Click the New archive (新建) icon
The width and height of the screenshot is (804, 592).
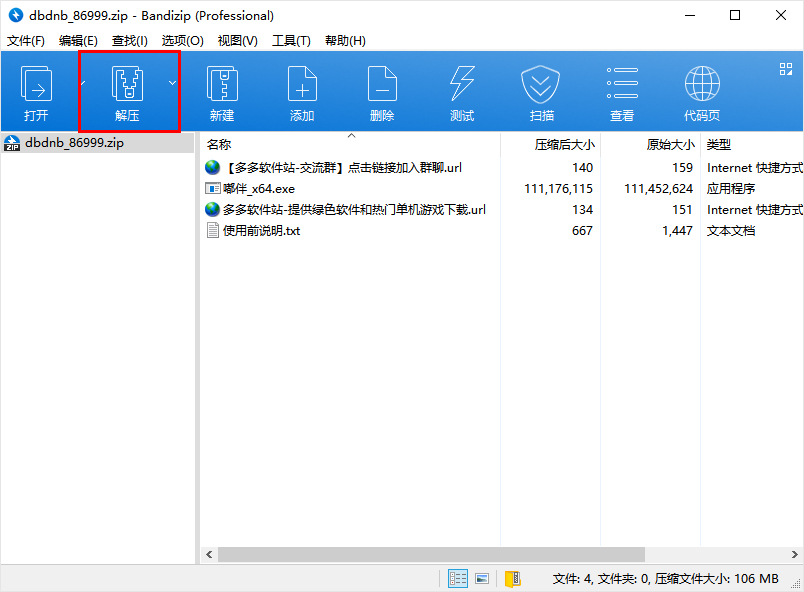point(222,84)
